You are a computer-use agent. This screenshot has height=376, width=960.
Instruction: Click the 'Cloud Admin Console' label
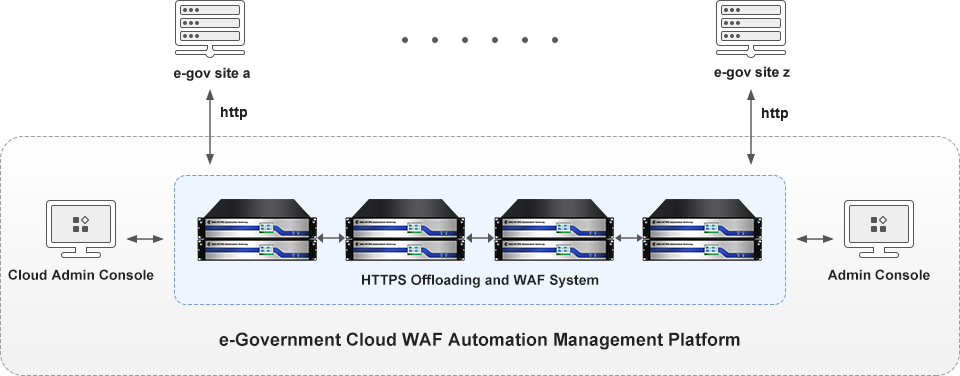click(81, 275)
